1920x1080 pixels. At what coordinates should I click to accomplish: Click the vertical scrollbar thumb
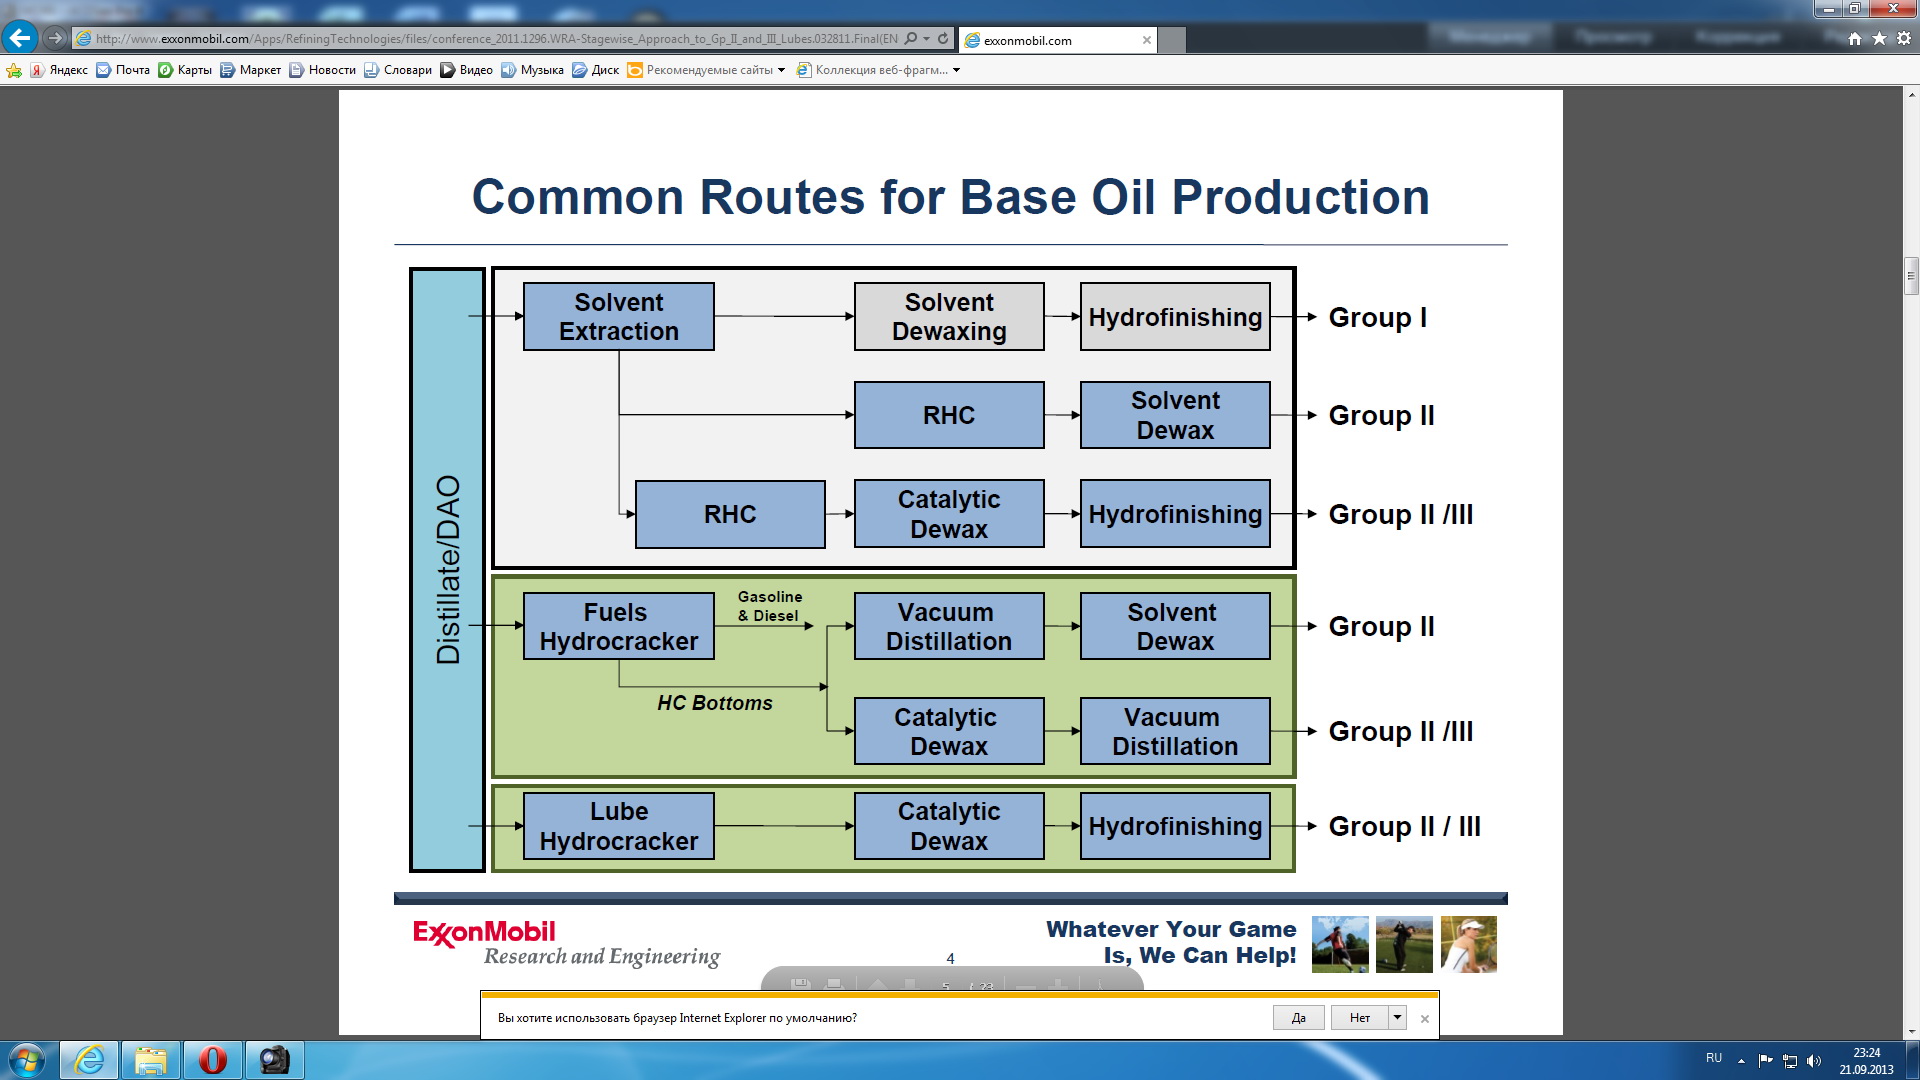tap(1911, 275)
